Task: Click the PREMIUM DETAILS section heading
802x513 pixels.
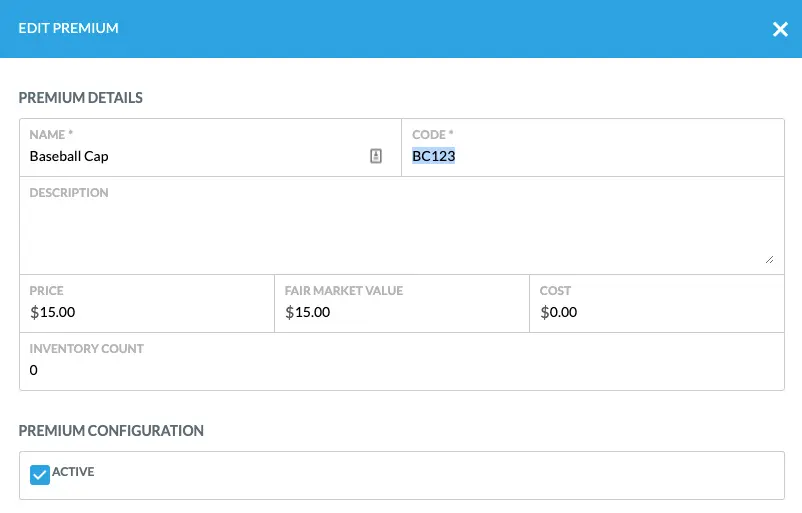Action: pyautogui.click(x=81, y=98)
